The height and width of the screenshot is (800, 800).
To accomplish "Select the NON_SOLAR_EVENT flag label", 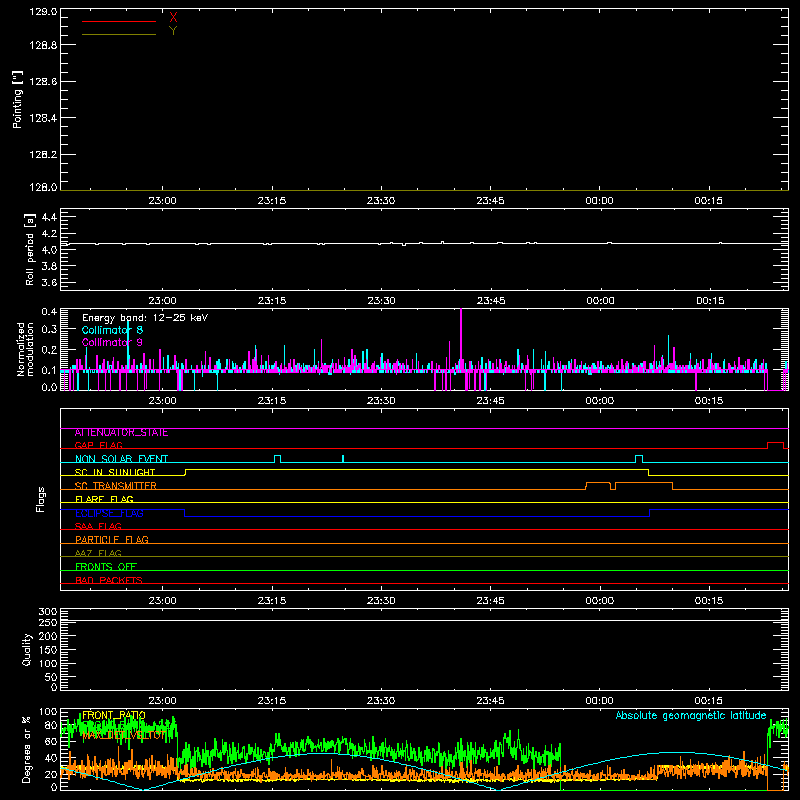I will click(x=121, y=459).
